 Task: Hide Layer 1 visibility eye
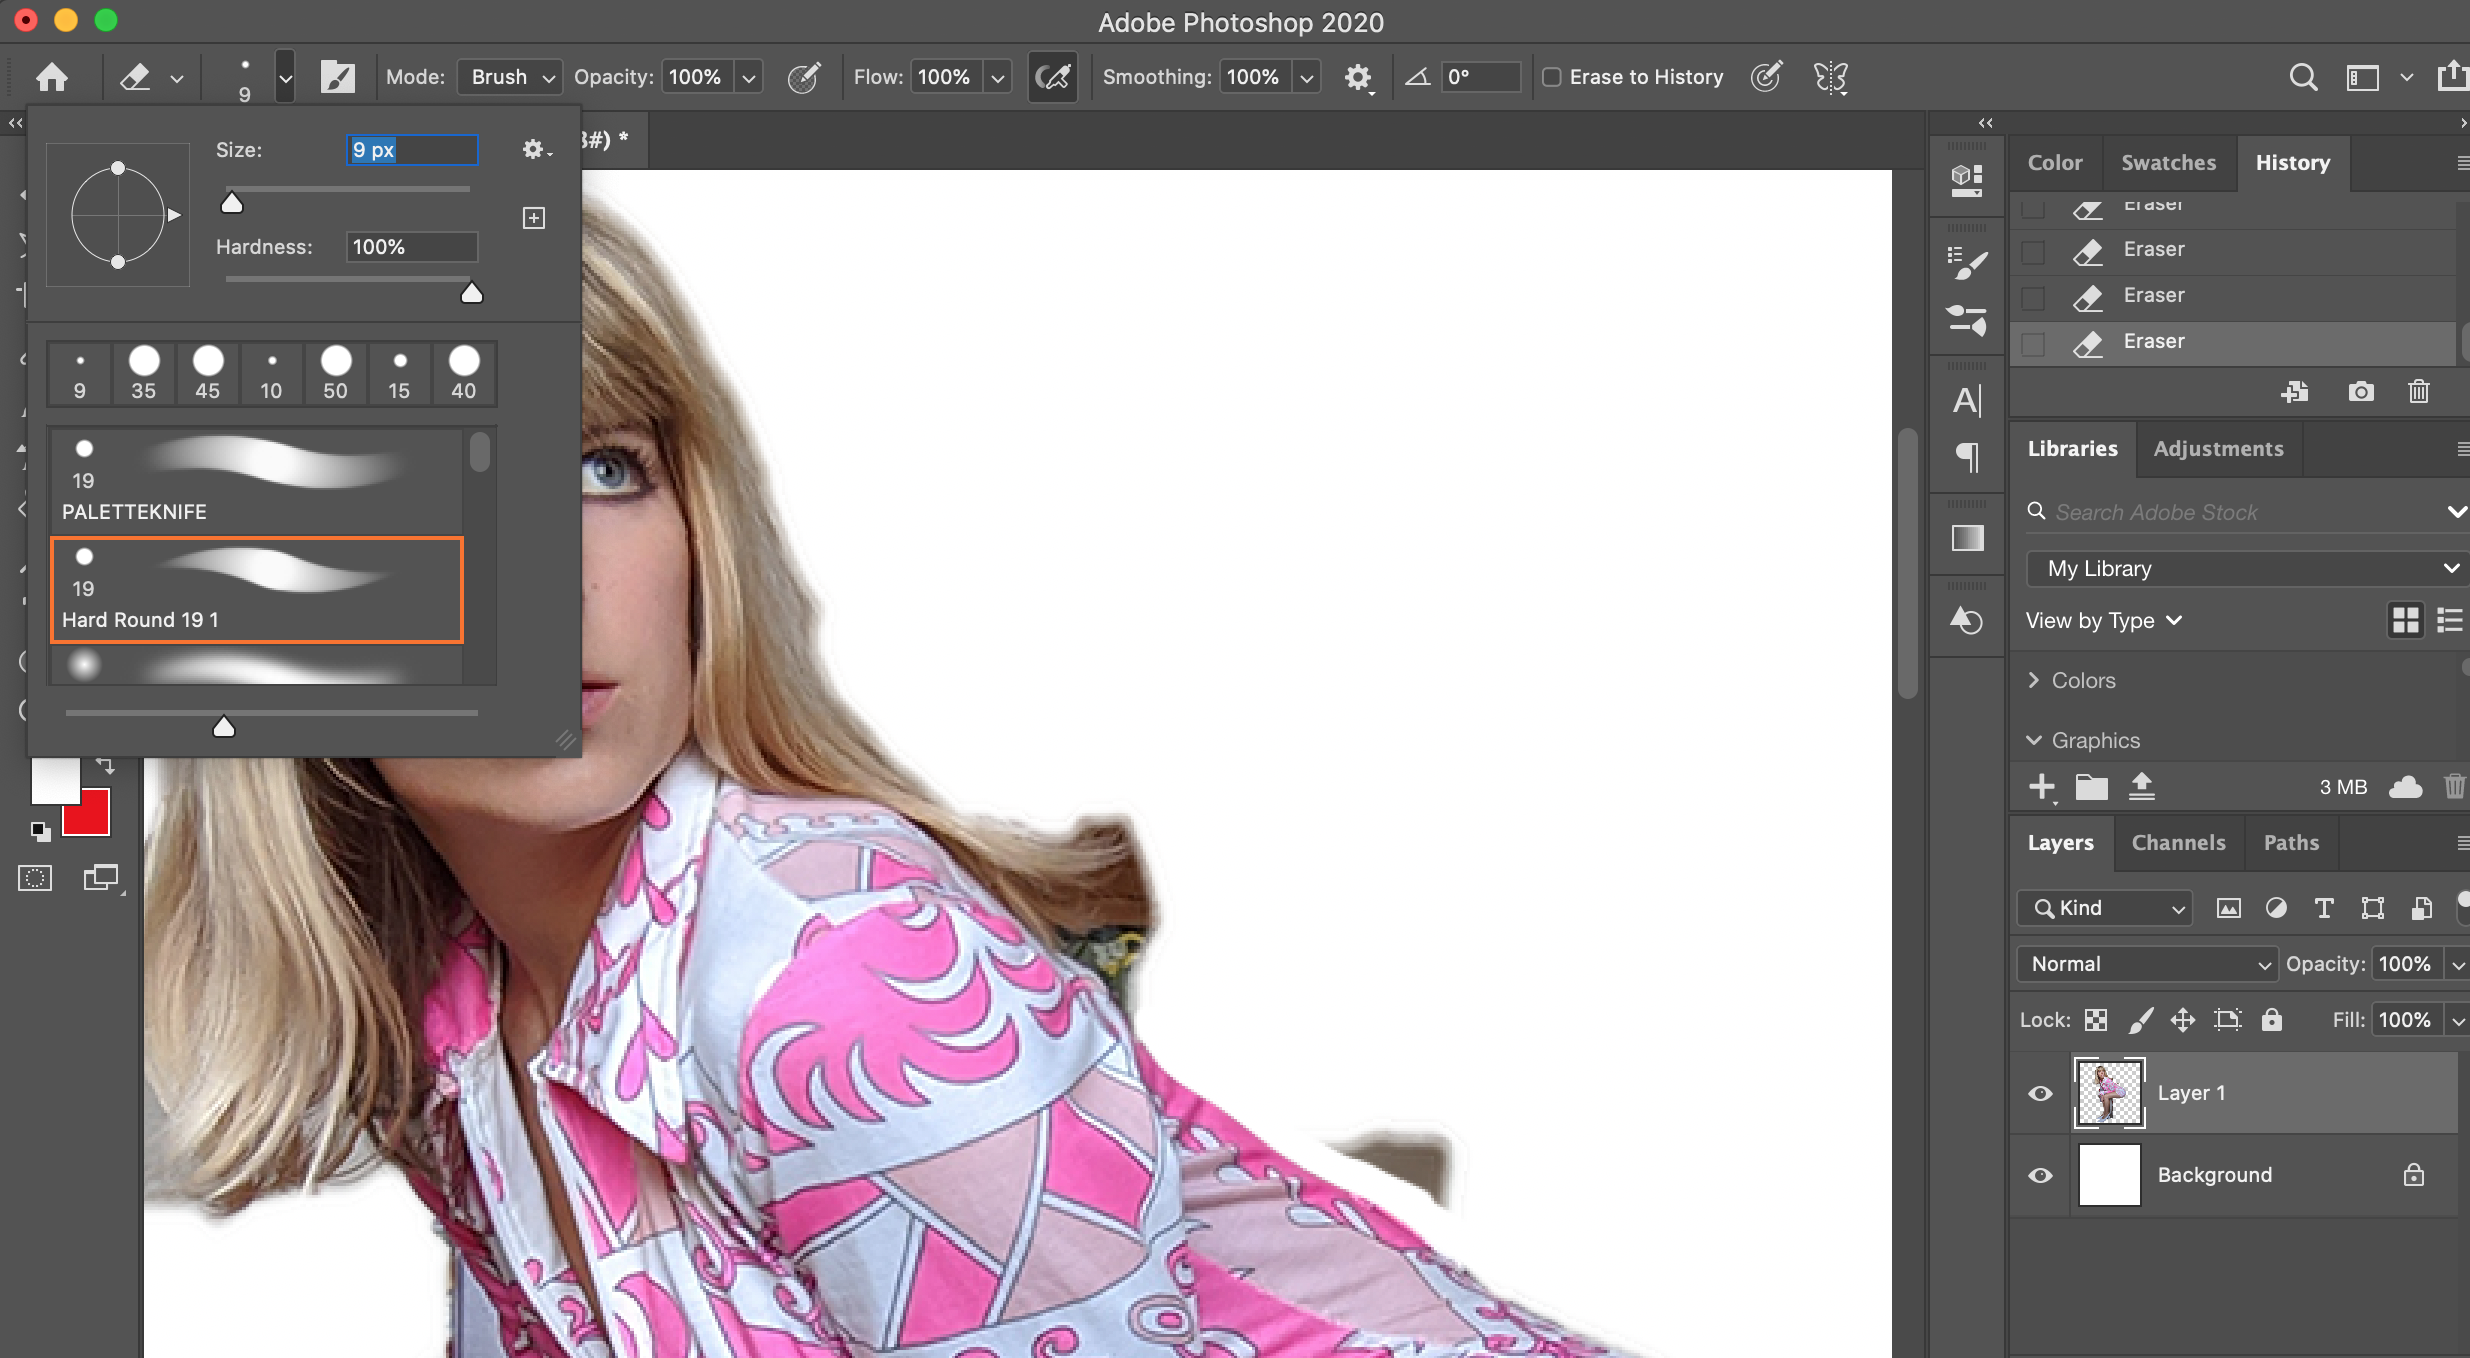2040,1093
